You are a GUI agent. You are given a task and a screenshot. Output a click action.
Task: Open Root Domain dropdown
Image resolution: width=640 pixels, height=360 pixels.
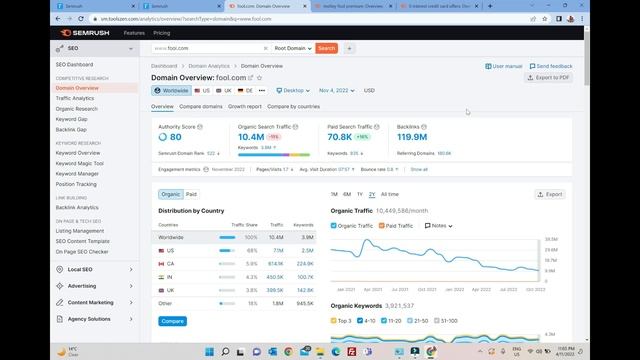click(x=293, y=48)
